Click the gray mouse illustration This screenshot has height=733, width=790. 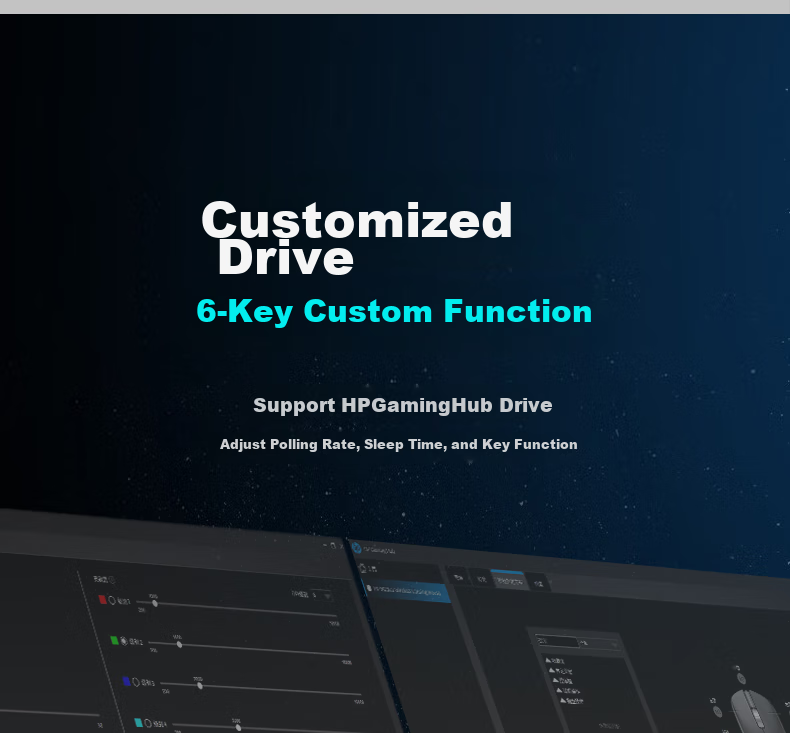(x=756, y=710)
